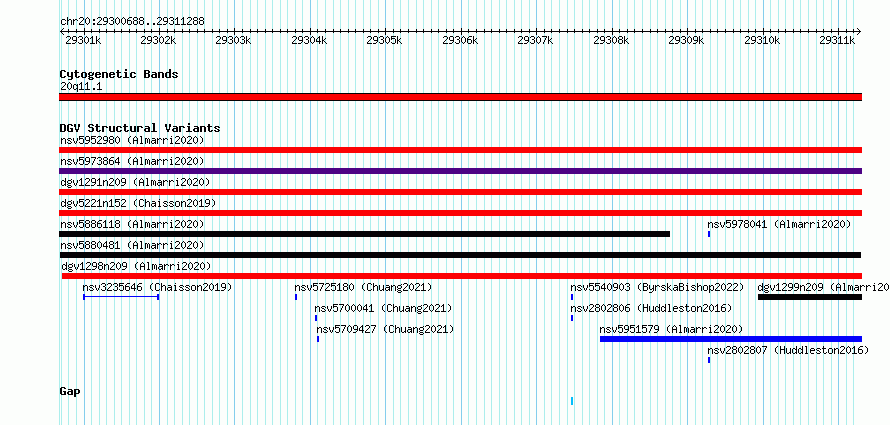Open the dgv5221n152 (Chaisson2019) variant label
The image size is (890, 425).
click(x=138, y=203)
